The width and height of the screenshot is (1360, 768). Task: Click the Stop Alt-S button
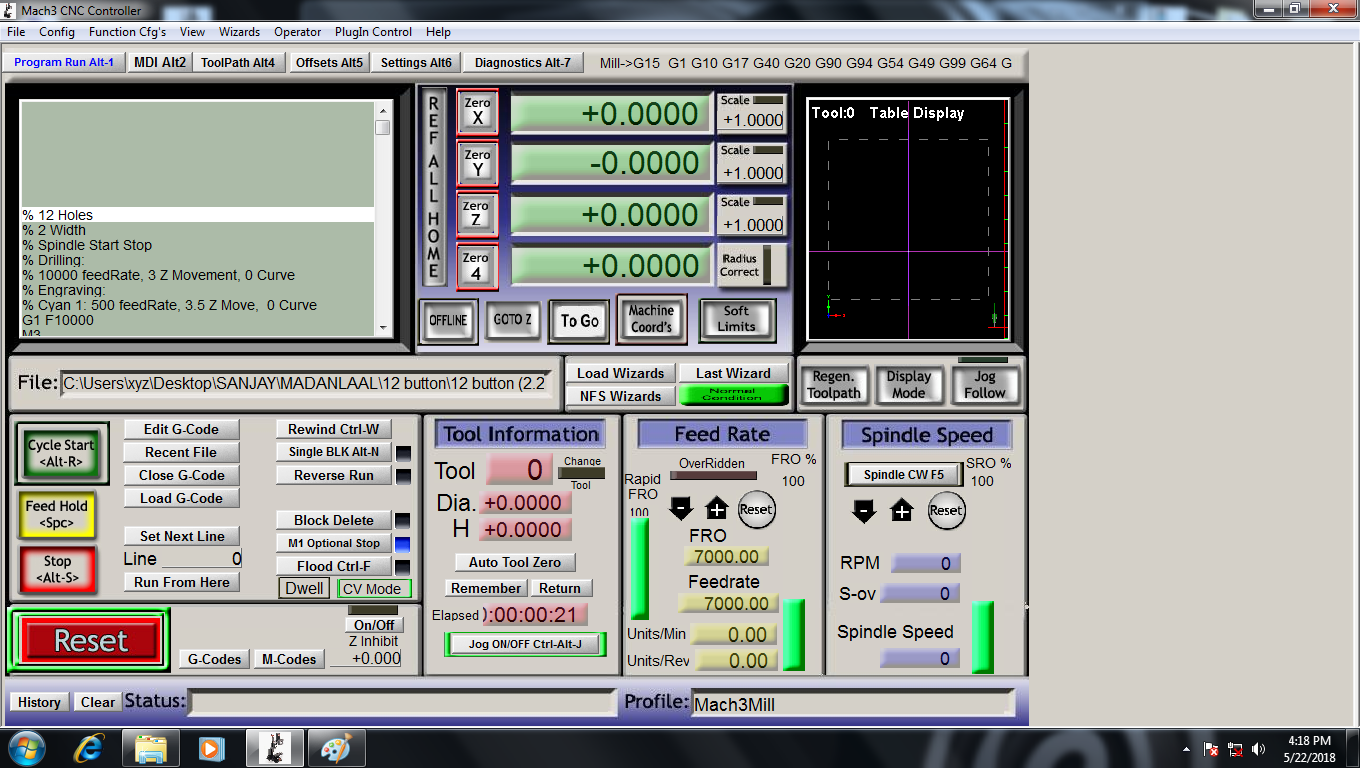point(57,569)
